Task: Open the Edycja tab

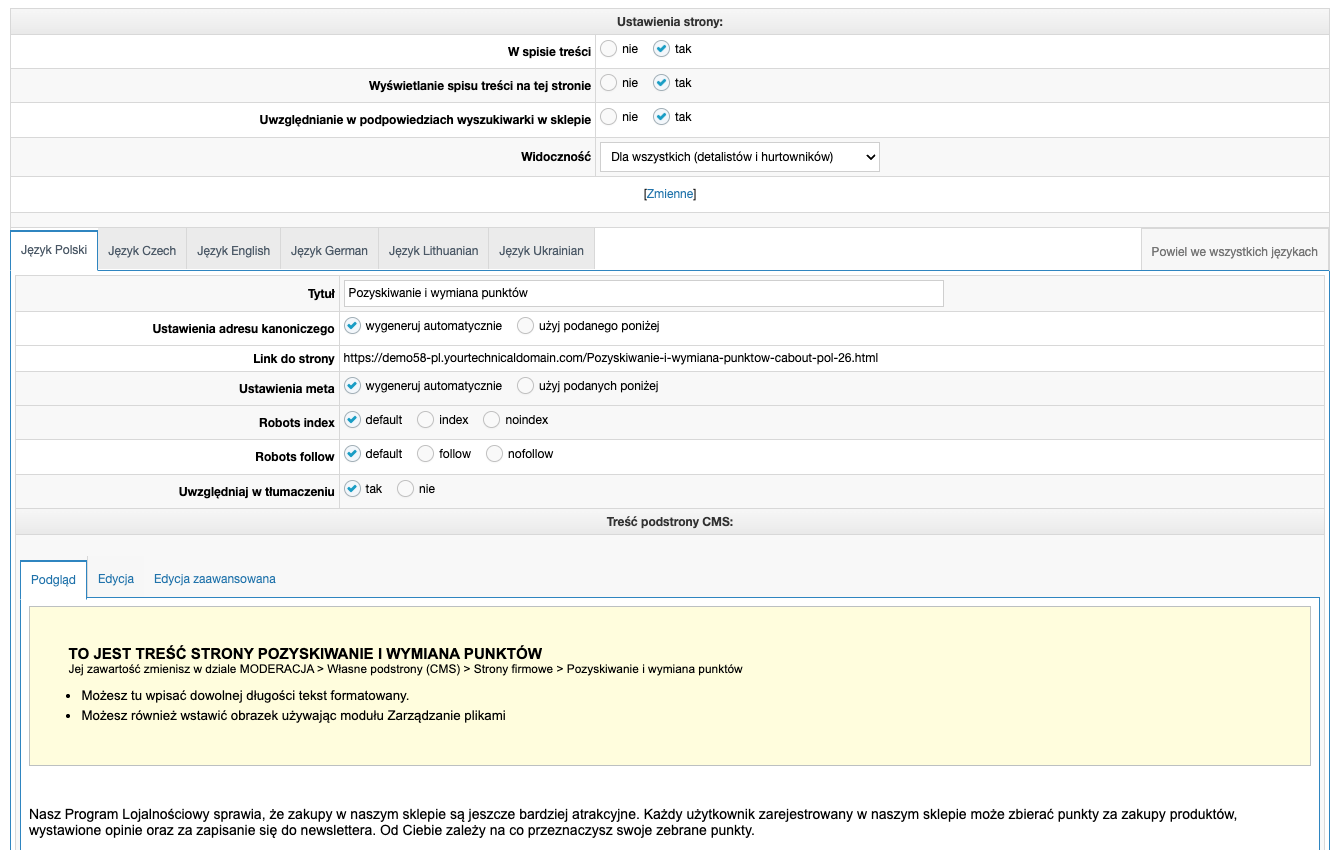Action: (116, 579)
